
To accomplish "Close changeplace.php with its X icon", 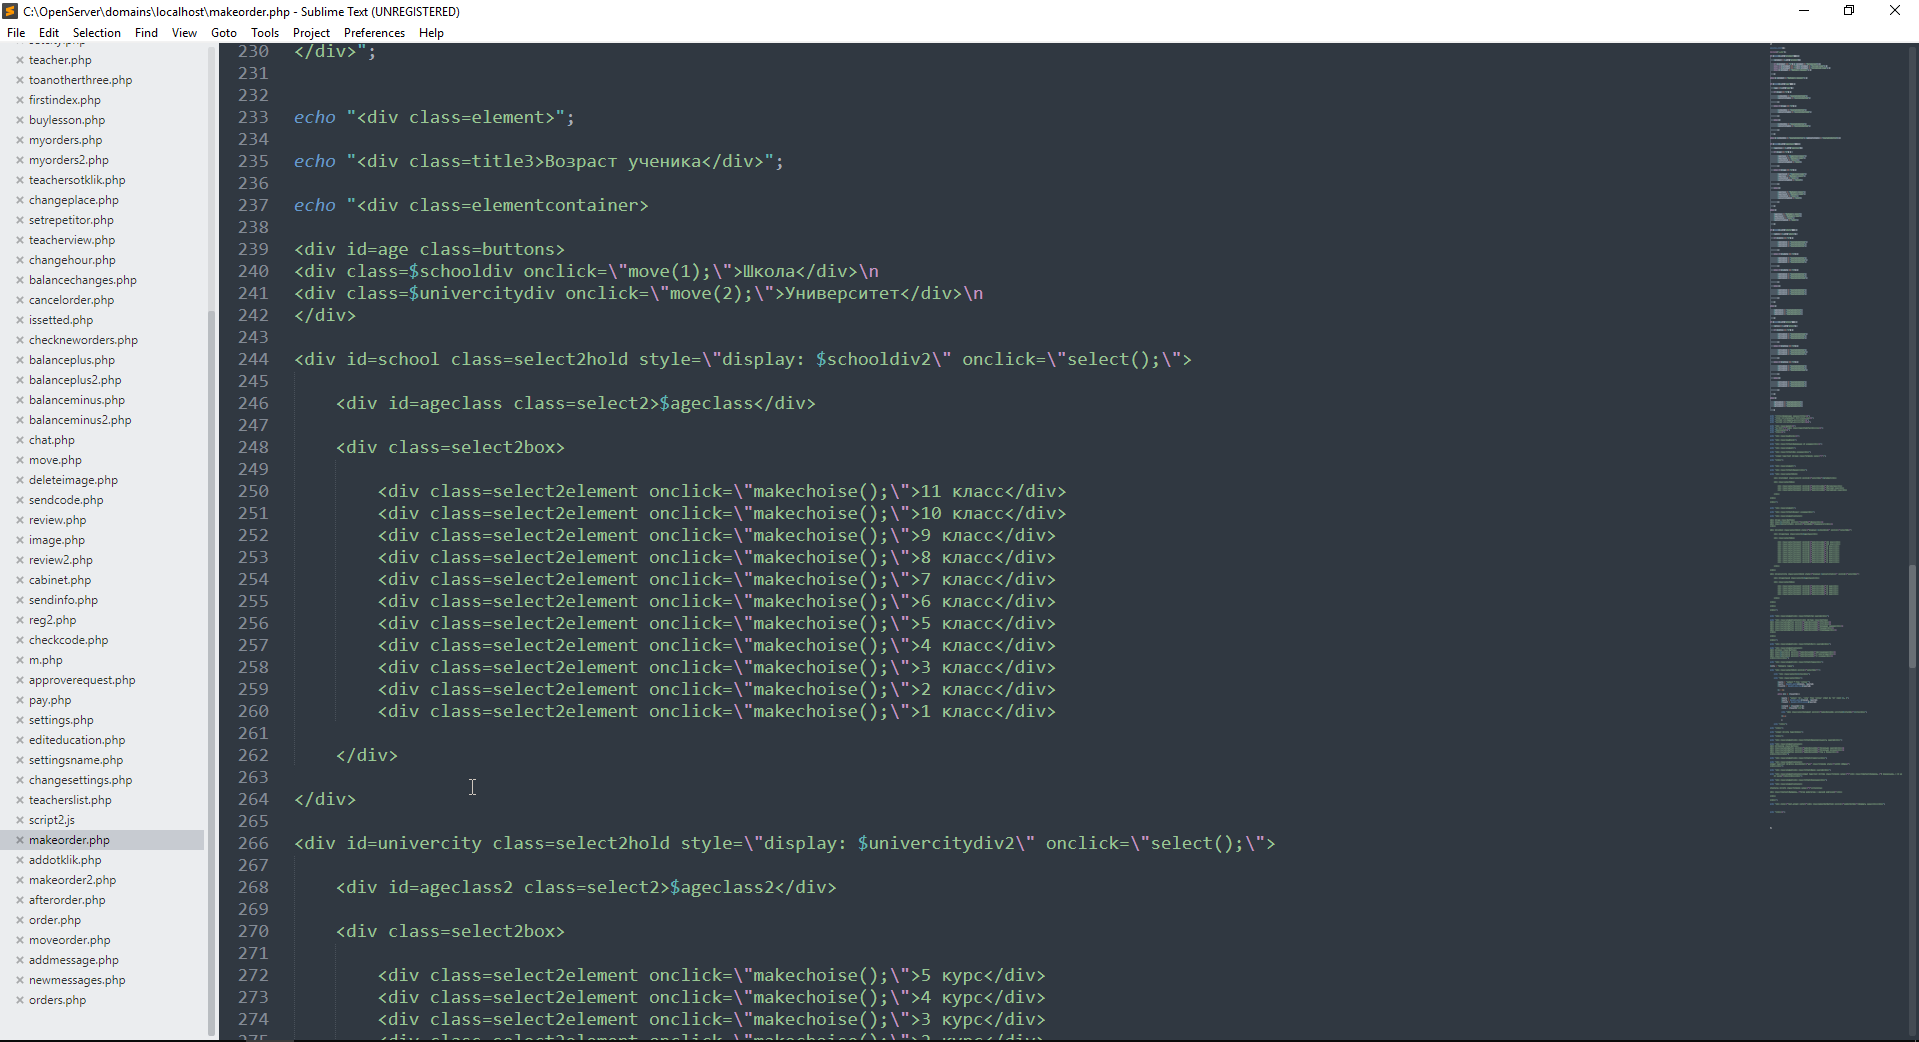I will coord(20,200).
